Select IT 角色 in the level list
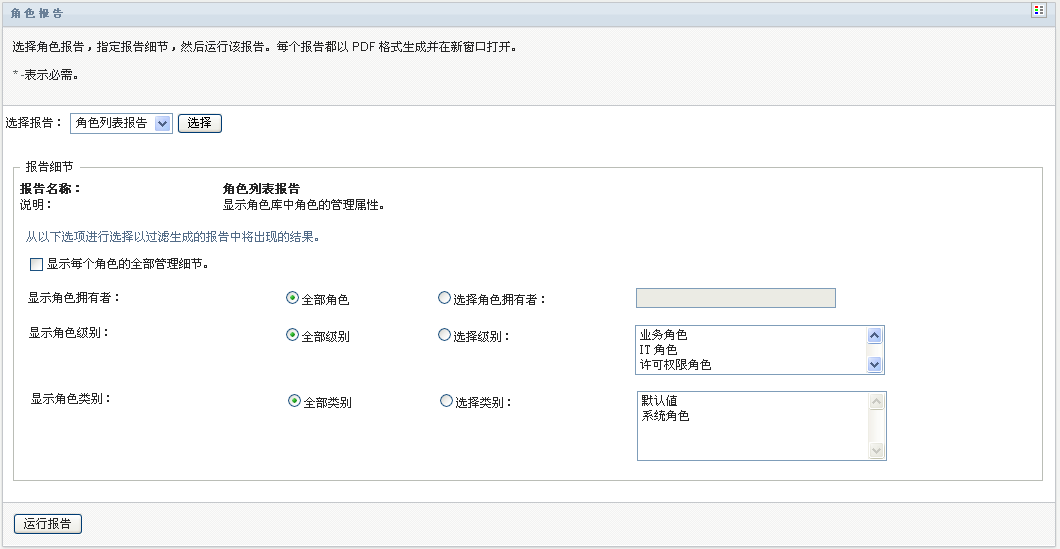The height and width of the screenshot is (549, 1060). [659, 350]
